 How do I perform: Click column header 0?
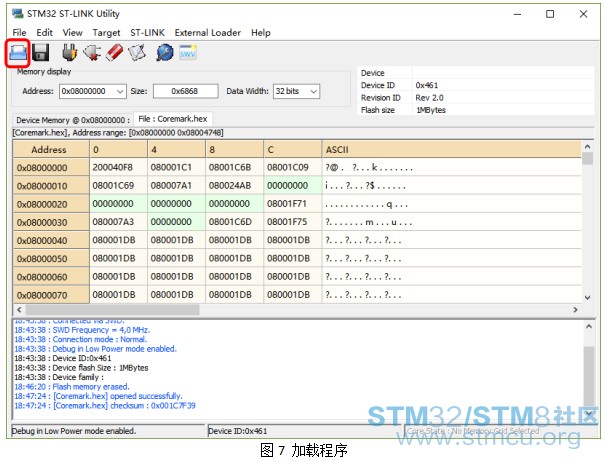point(118,150)
